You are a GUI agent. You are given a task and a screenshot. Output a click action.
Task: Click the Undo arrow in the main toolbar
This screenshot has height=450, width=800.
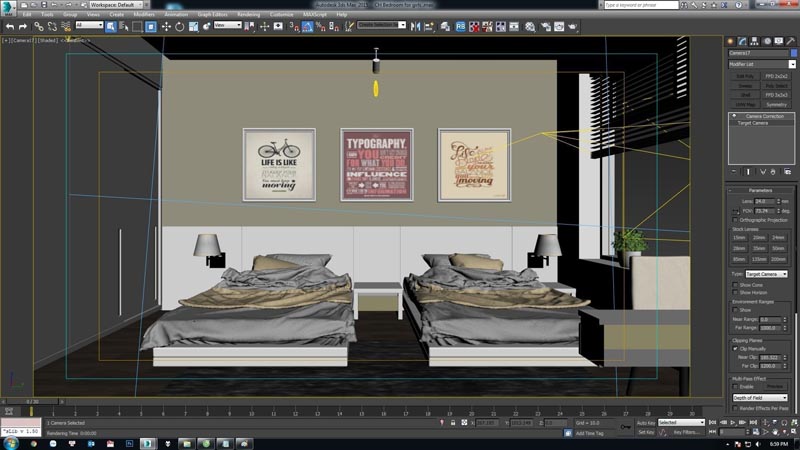9,26
